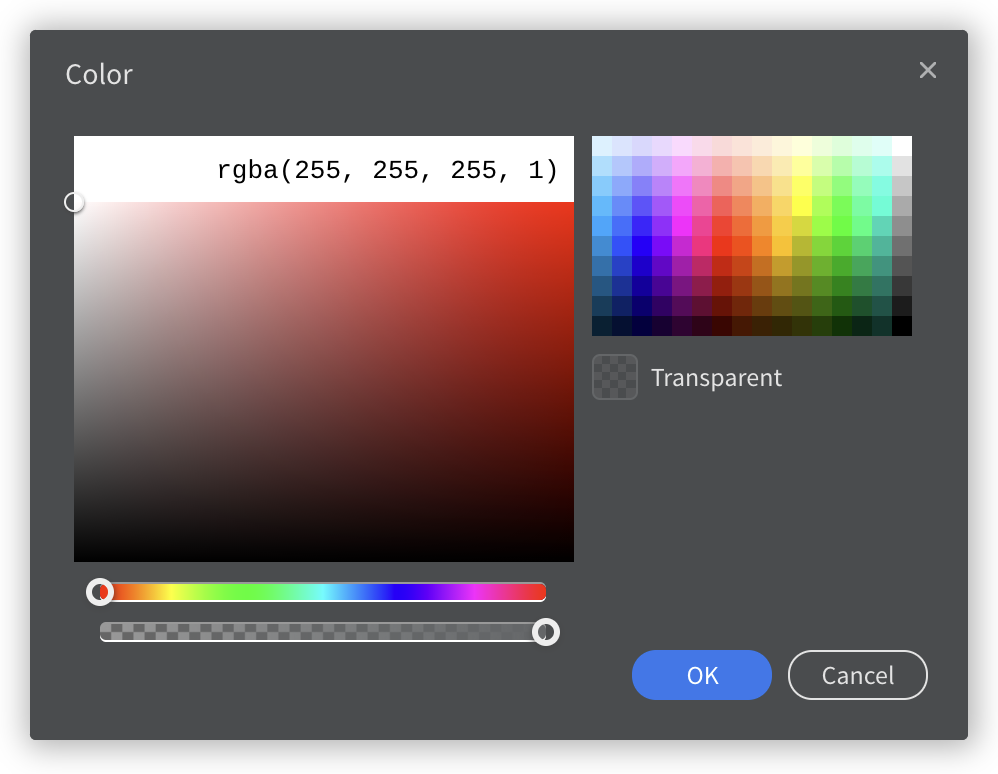Choose the pure white palette swatch
998x774 pixels.
coord(901,146)
